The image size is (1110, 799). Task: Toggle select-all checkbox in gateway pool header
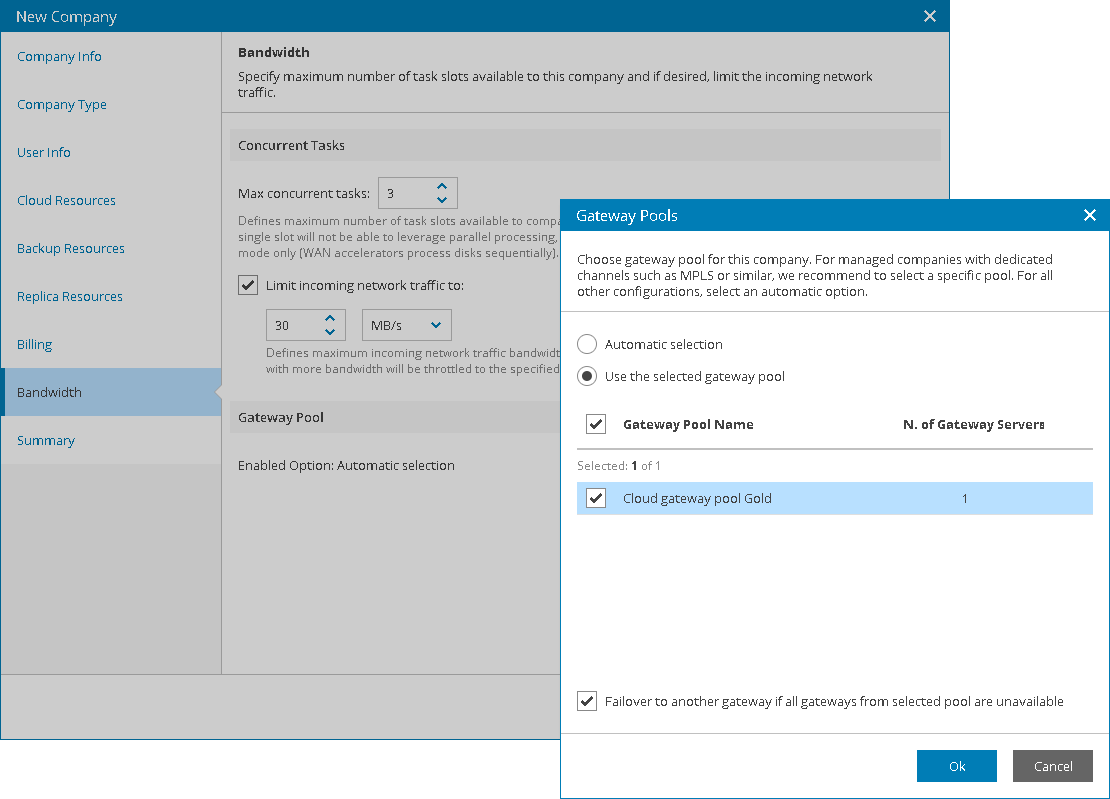596,425
